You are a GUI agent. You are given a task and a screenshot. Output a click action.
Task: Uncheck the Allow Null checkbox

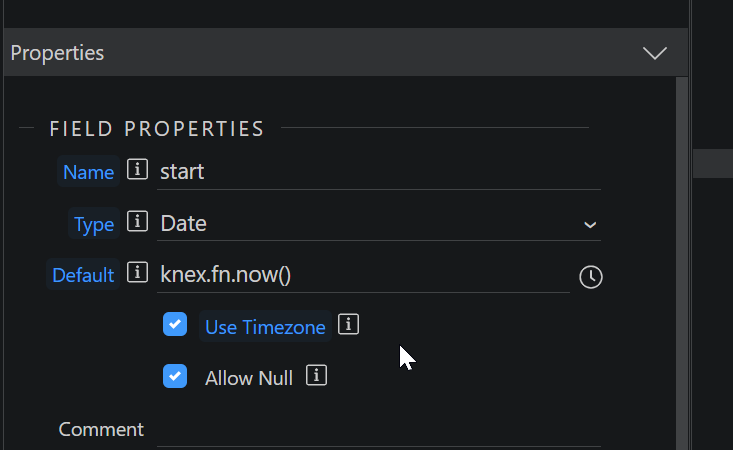[x=175, y=376]
